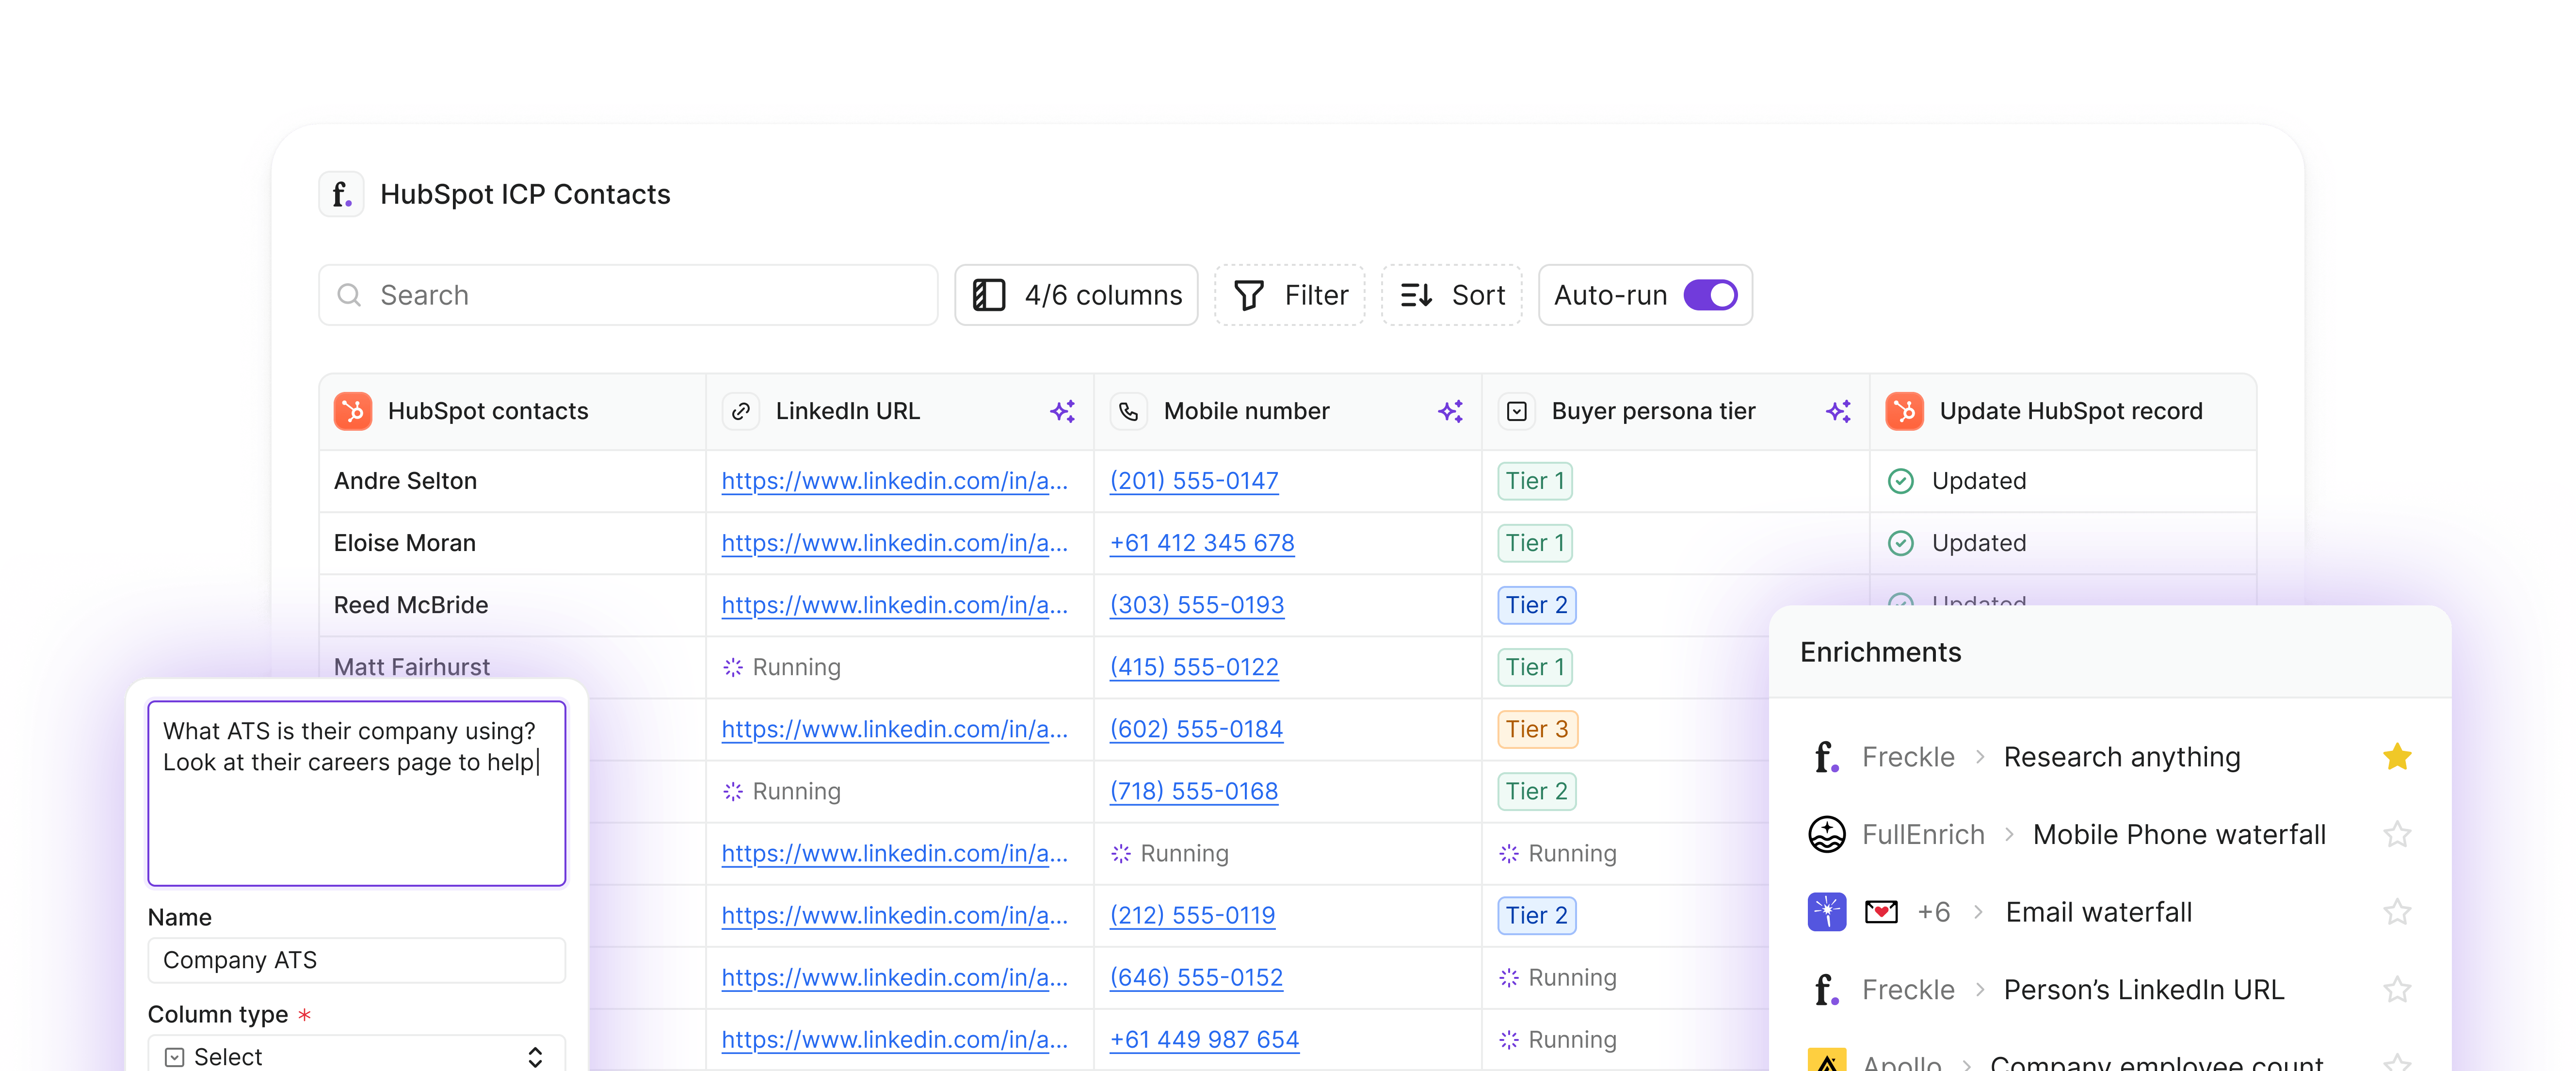Favorite the Mobile Phone waterfall enrichment
This screenshot has height=1071, width=2576.
coord(2397,834)
